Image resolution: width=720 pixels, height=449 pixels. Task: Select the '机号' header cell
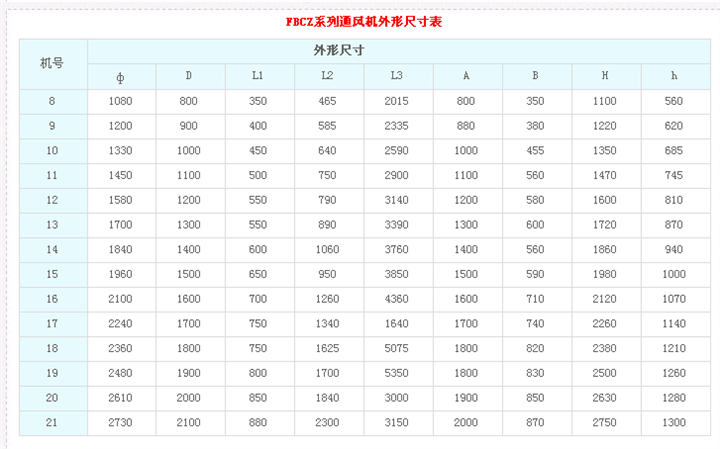coord(53,64)
